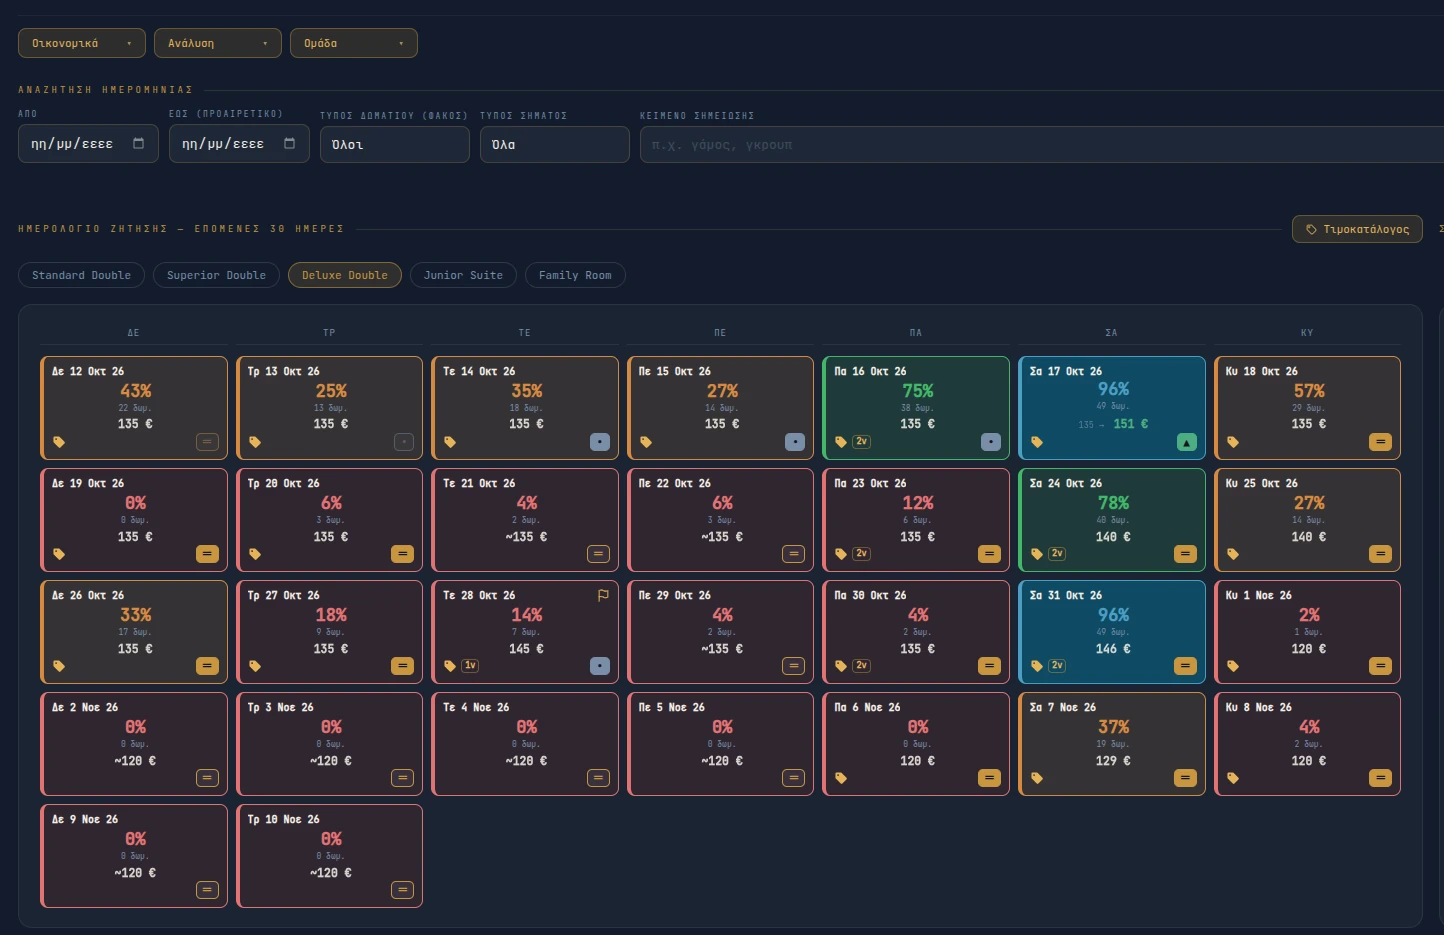Focus the Κείμενο Σημείωσης text search field

click(x=1042, y=145)
